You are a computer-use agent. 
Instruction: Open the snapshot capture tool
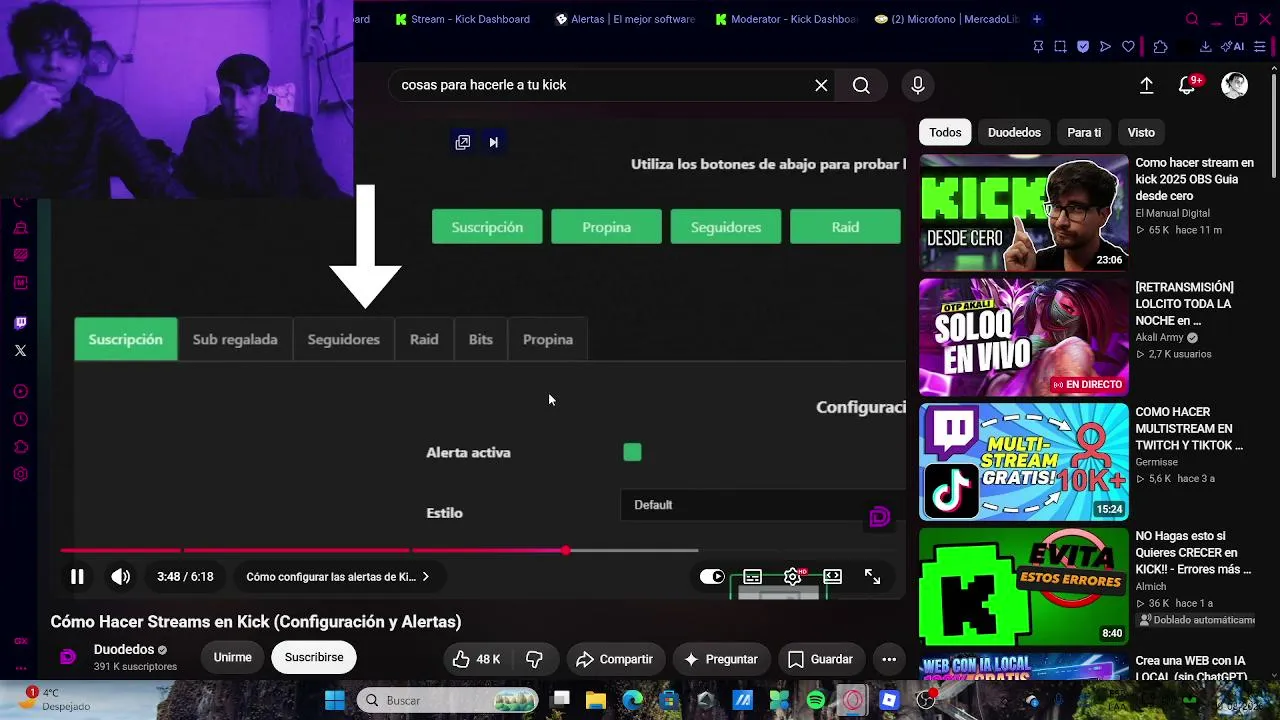(x=1060, y=47)
